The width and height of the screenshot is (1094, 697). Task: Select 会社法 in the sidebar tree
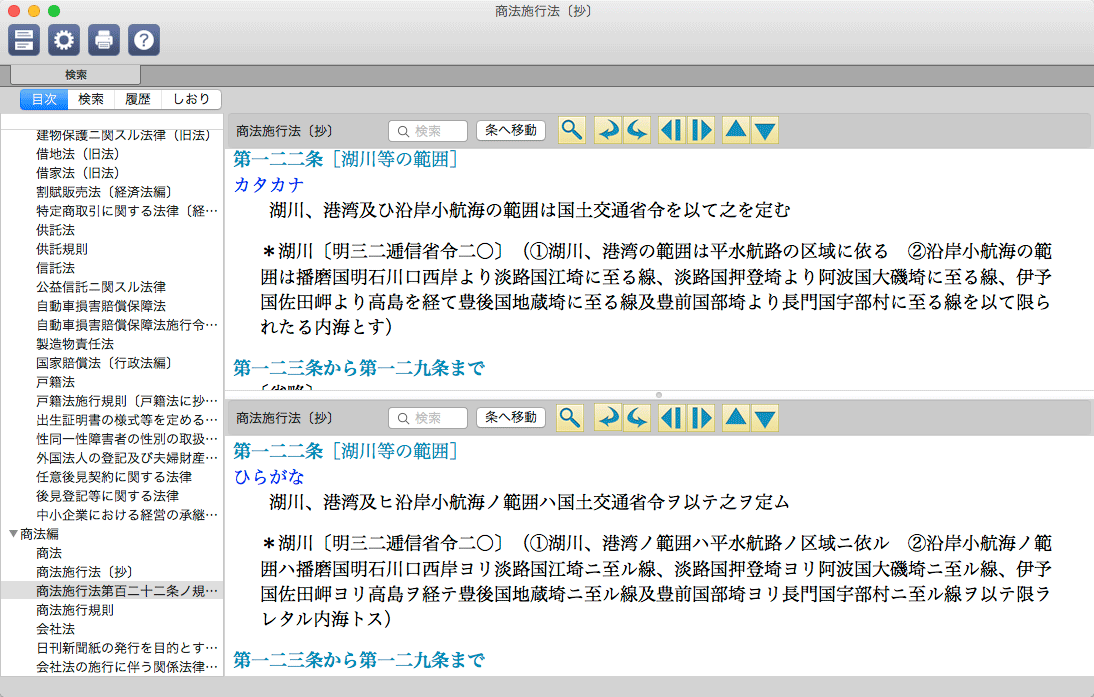coord(55,629)
